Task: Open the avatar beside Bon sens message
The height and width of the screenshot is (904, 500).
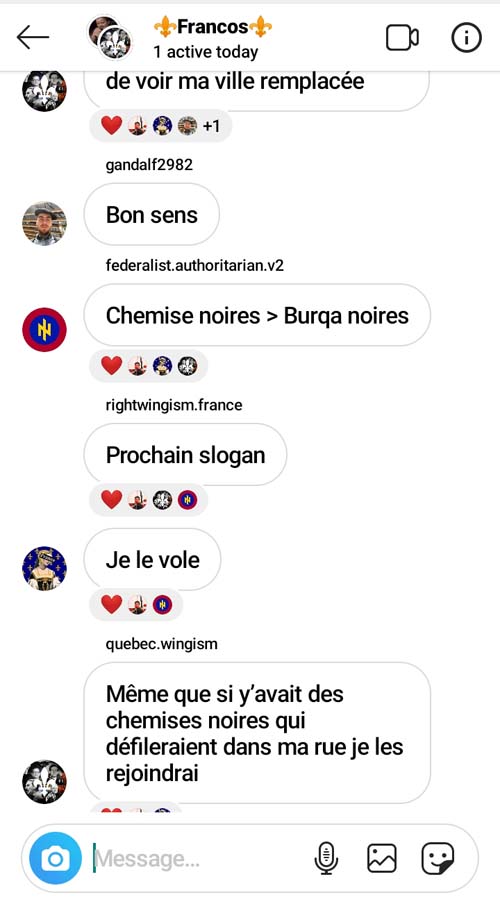Action: (44, 224)
